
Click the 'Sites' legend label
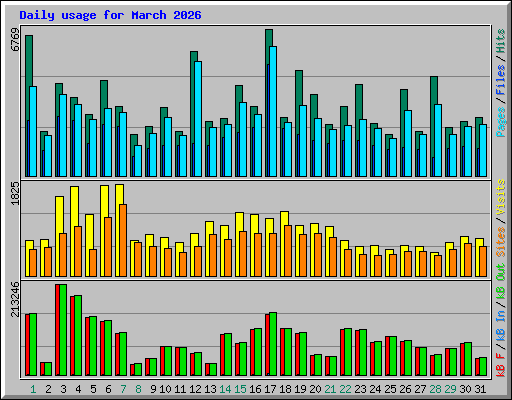coord(501,242)
